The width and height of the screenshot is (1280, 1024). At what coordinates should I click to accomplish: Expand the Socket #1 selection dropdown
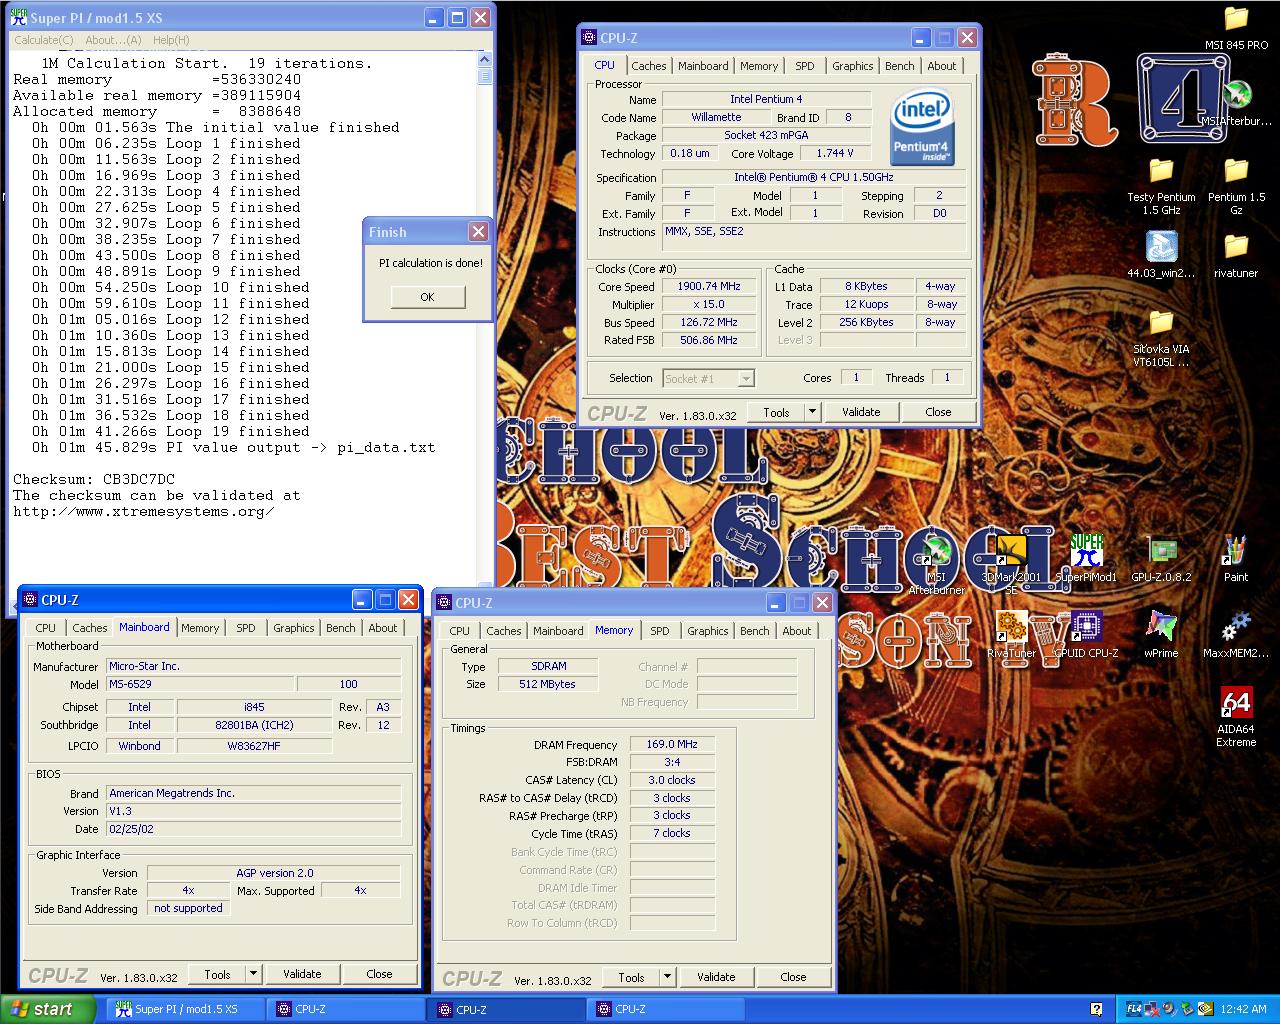pos(746,378)
